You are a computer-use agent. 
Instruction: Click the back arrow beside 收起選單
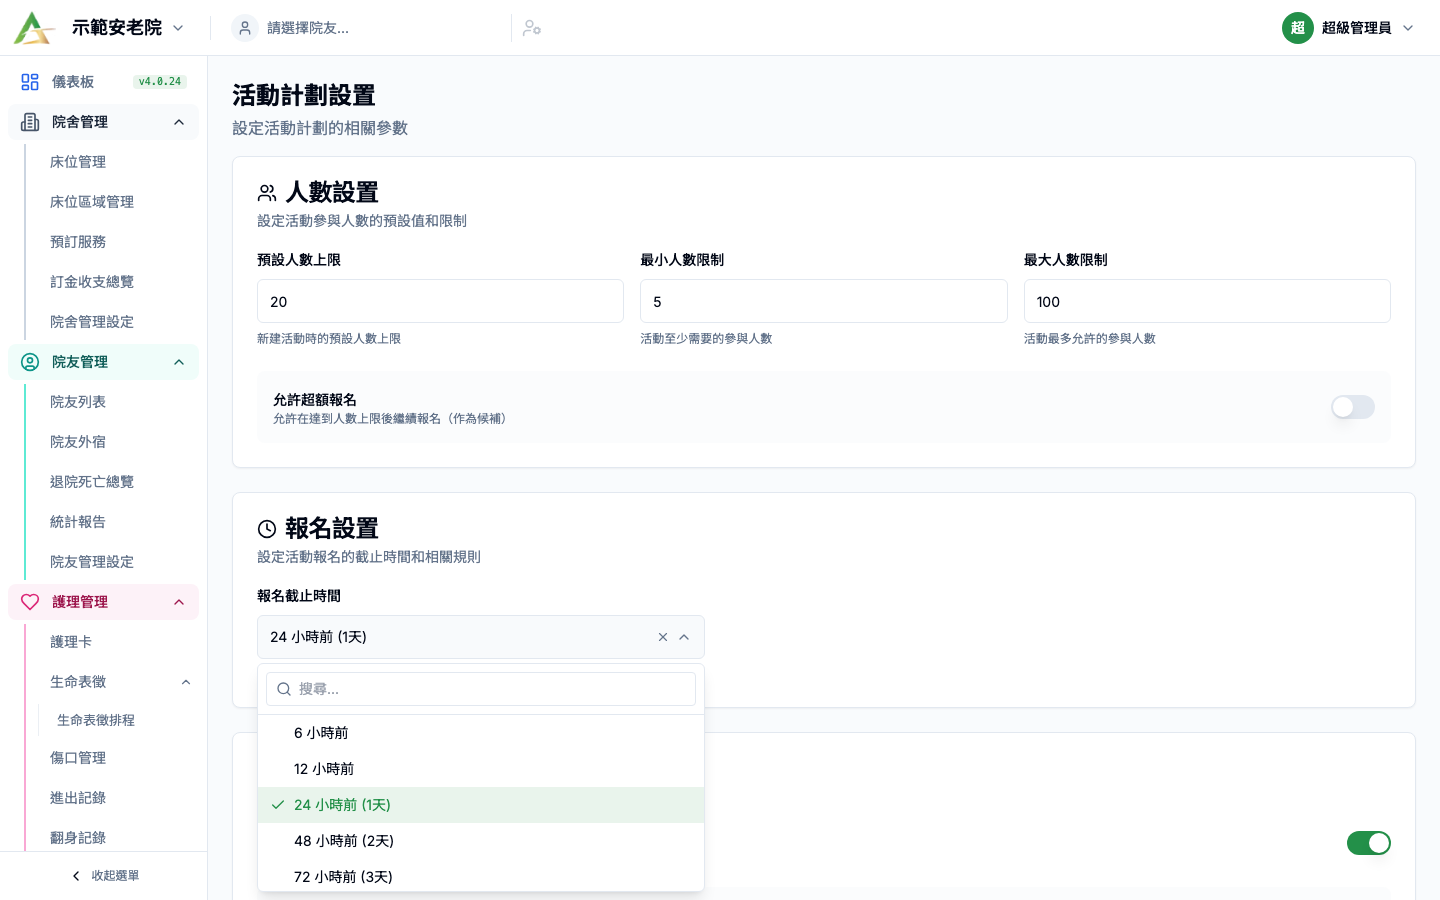(x=76, y=876)
